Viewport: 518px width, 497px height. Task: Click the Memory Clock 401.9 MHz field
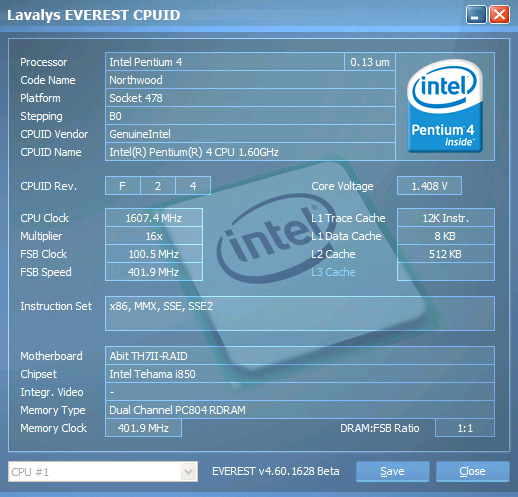143,428
